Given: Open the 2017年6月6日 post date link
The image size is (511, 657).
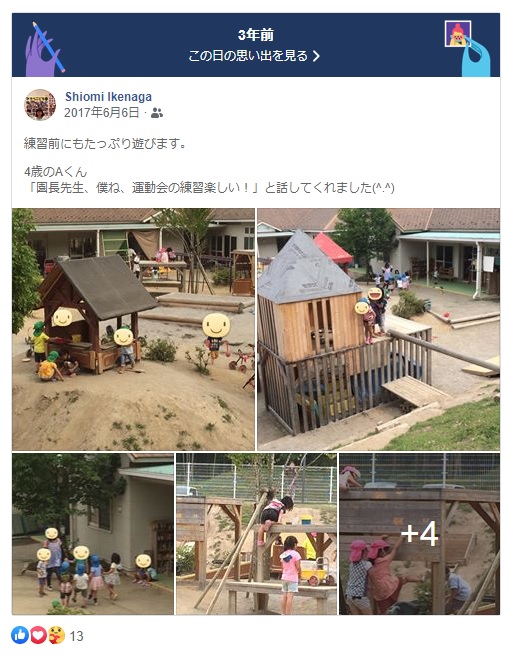Looking at the screenshot, I should coord(101,113).
